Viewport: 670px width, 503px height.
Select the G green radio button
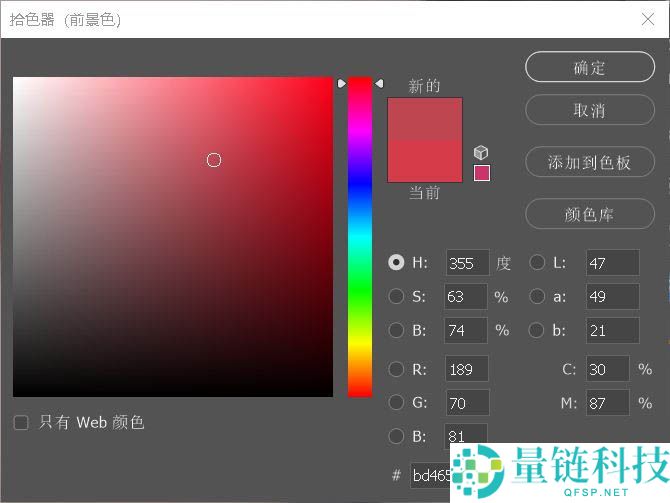pos(396,403)
